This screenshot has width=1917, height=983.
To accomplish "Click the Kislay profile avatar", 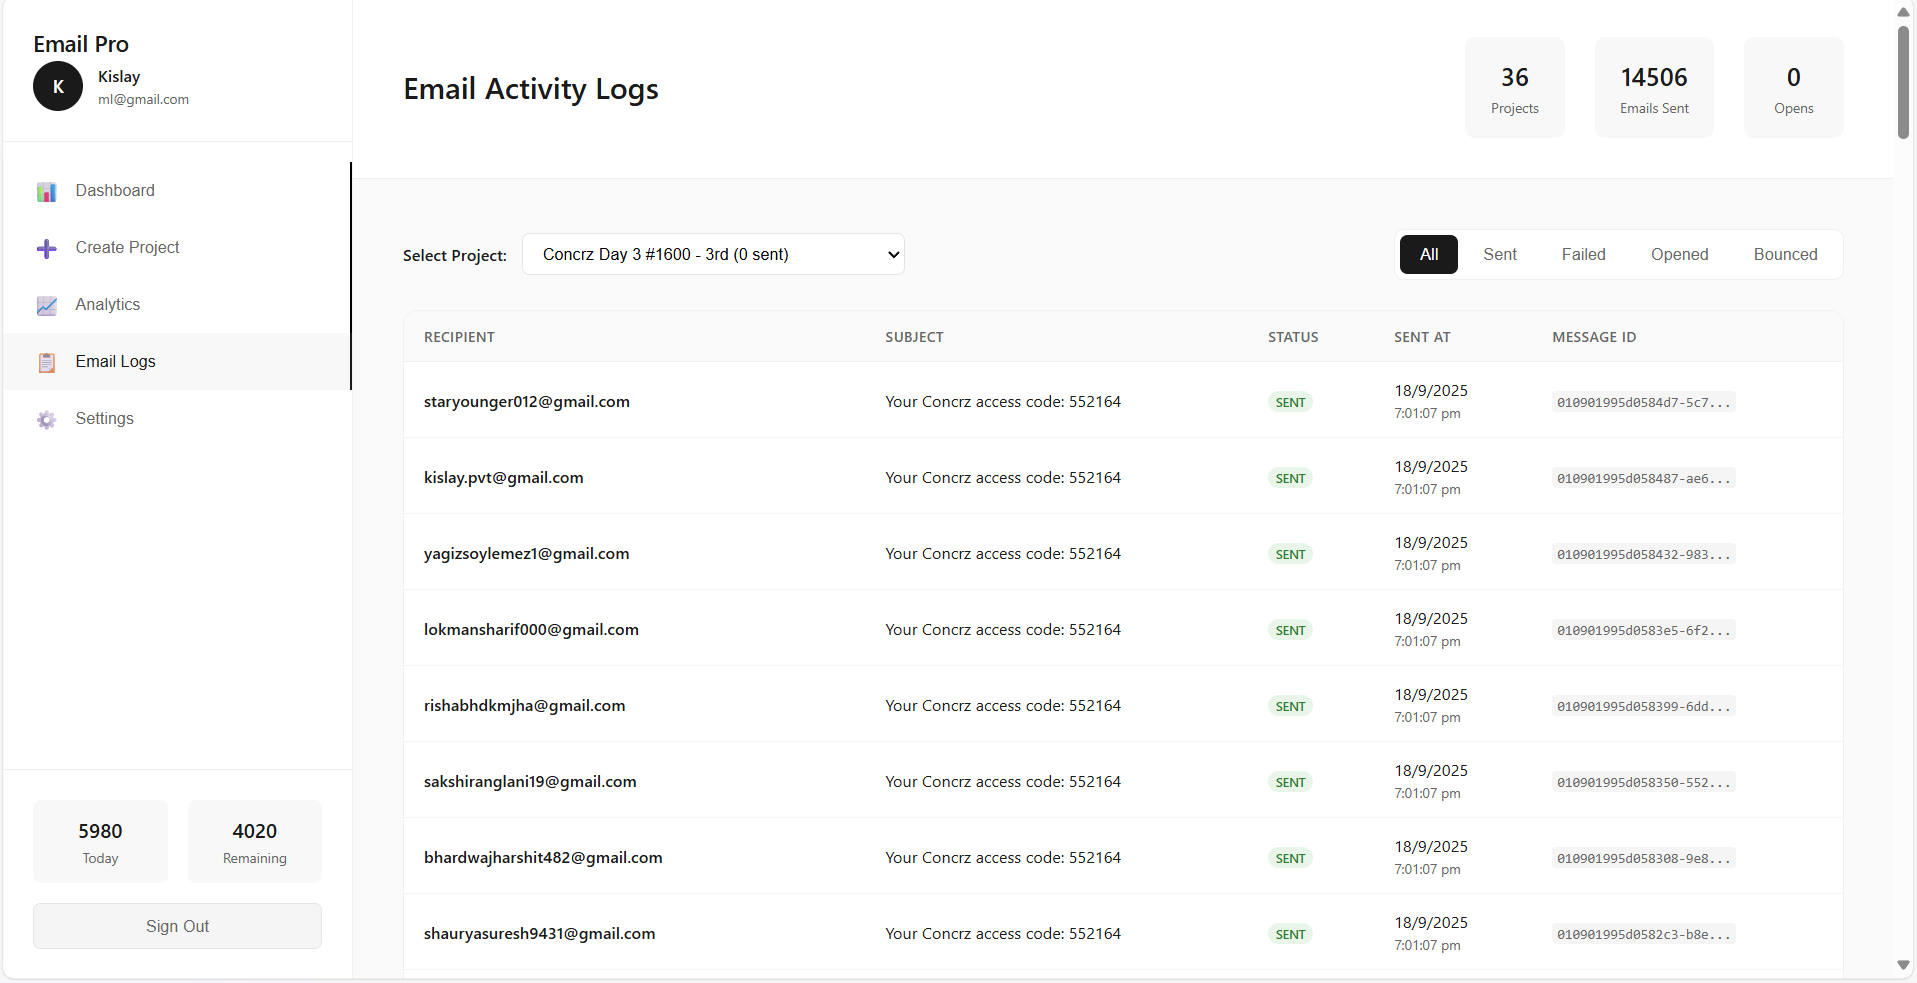I will [58, 87].
